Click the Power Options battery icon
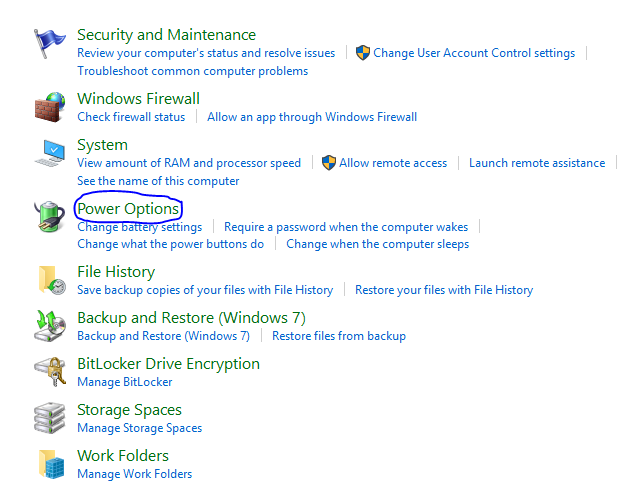Image resolution: width=630 pixels, height=490 pixels. point(50,216)
